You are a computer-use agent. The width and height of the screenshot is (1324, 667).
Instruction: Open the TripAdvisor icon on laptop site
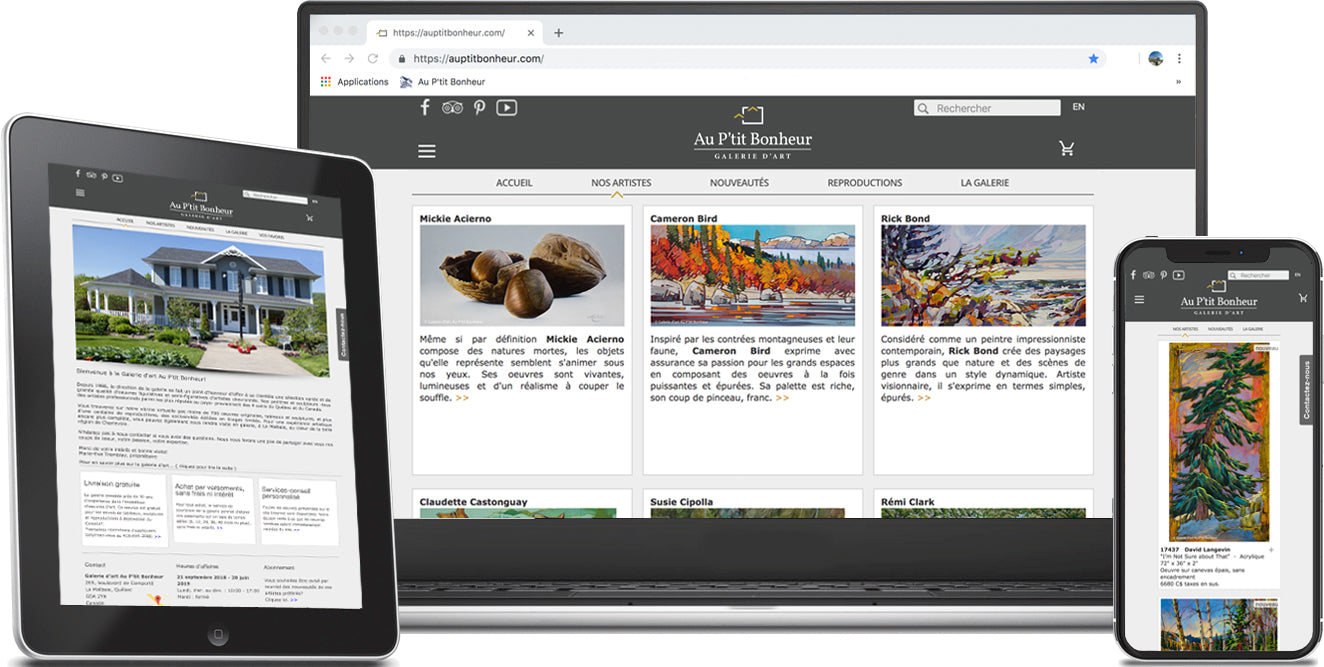click(452, 108)
